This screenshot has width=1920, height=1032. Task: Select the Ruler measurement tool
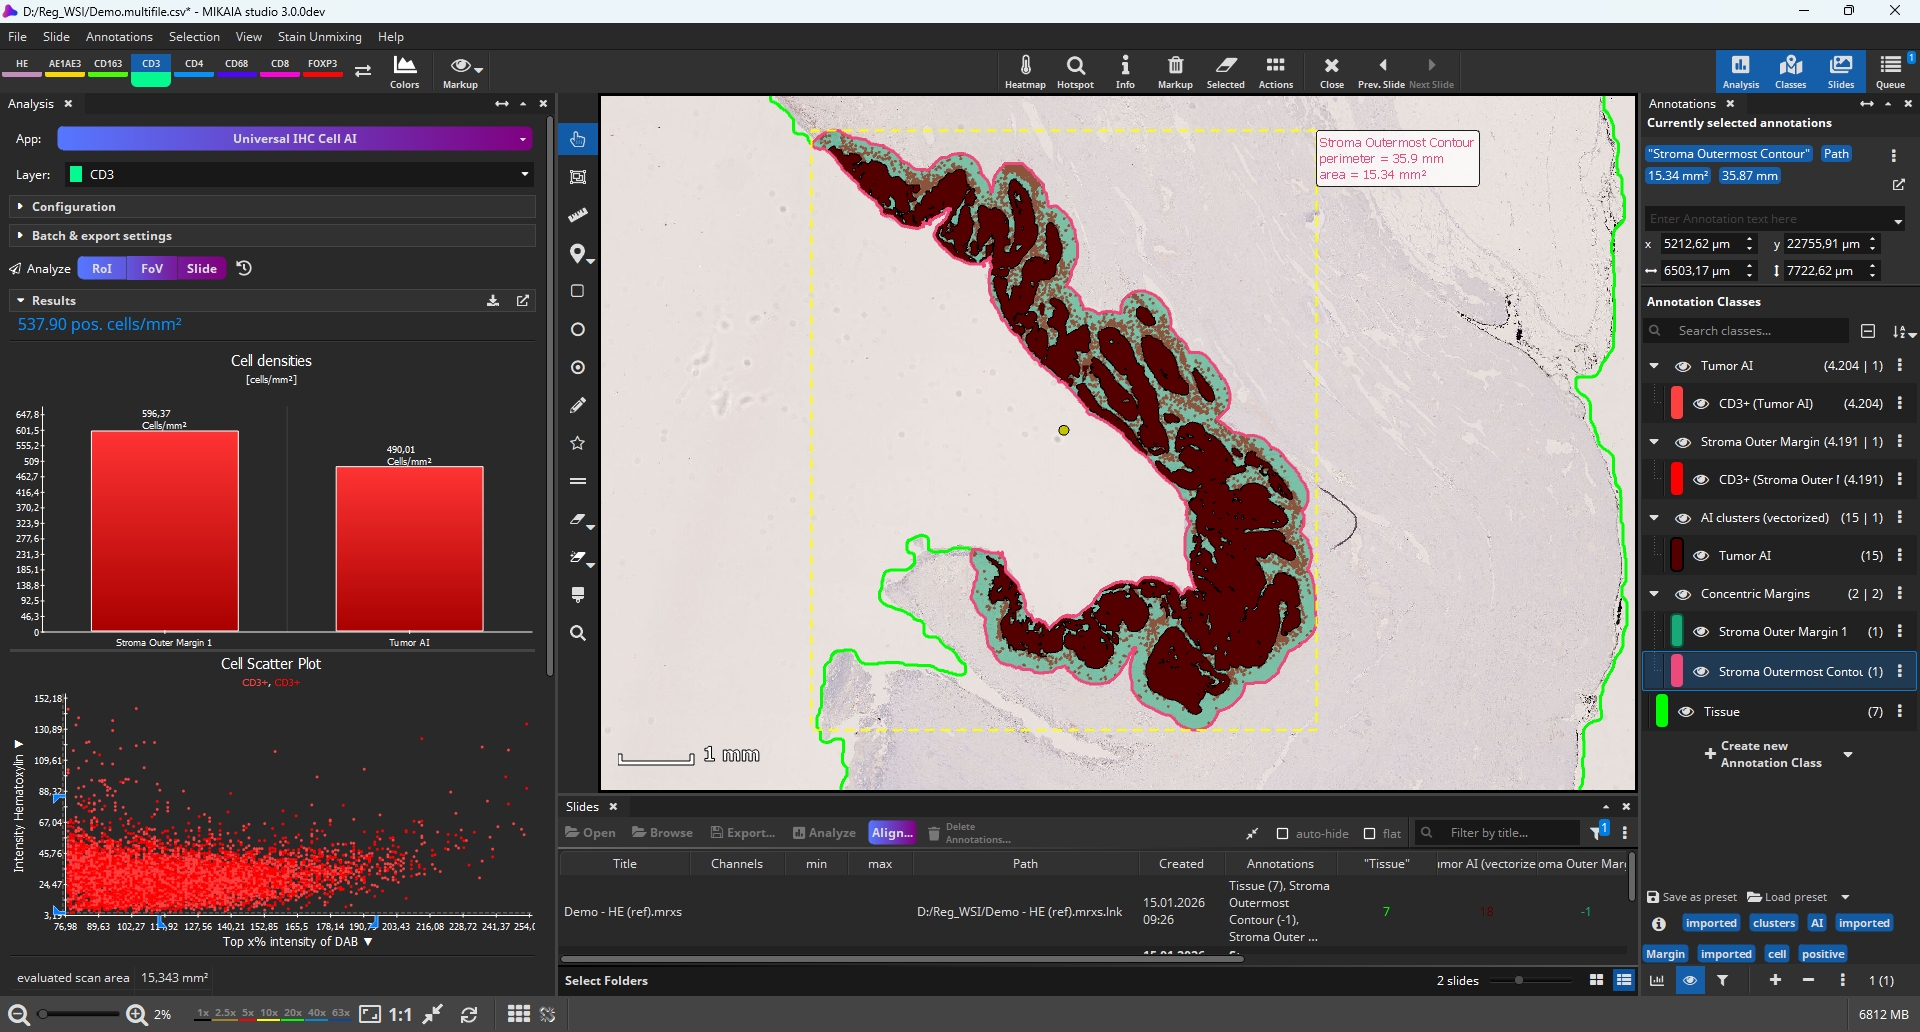pos(578,215)
